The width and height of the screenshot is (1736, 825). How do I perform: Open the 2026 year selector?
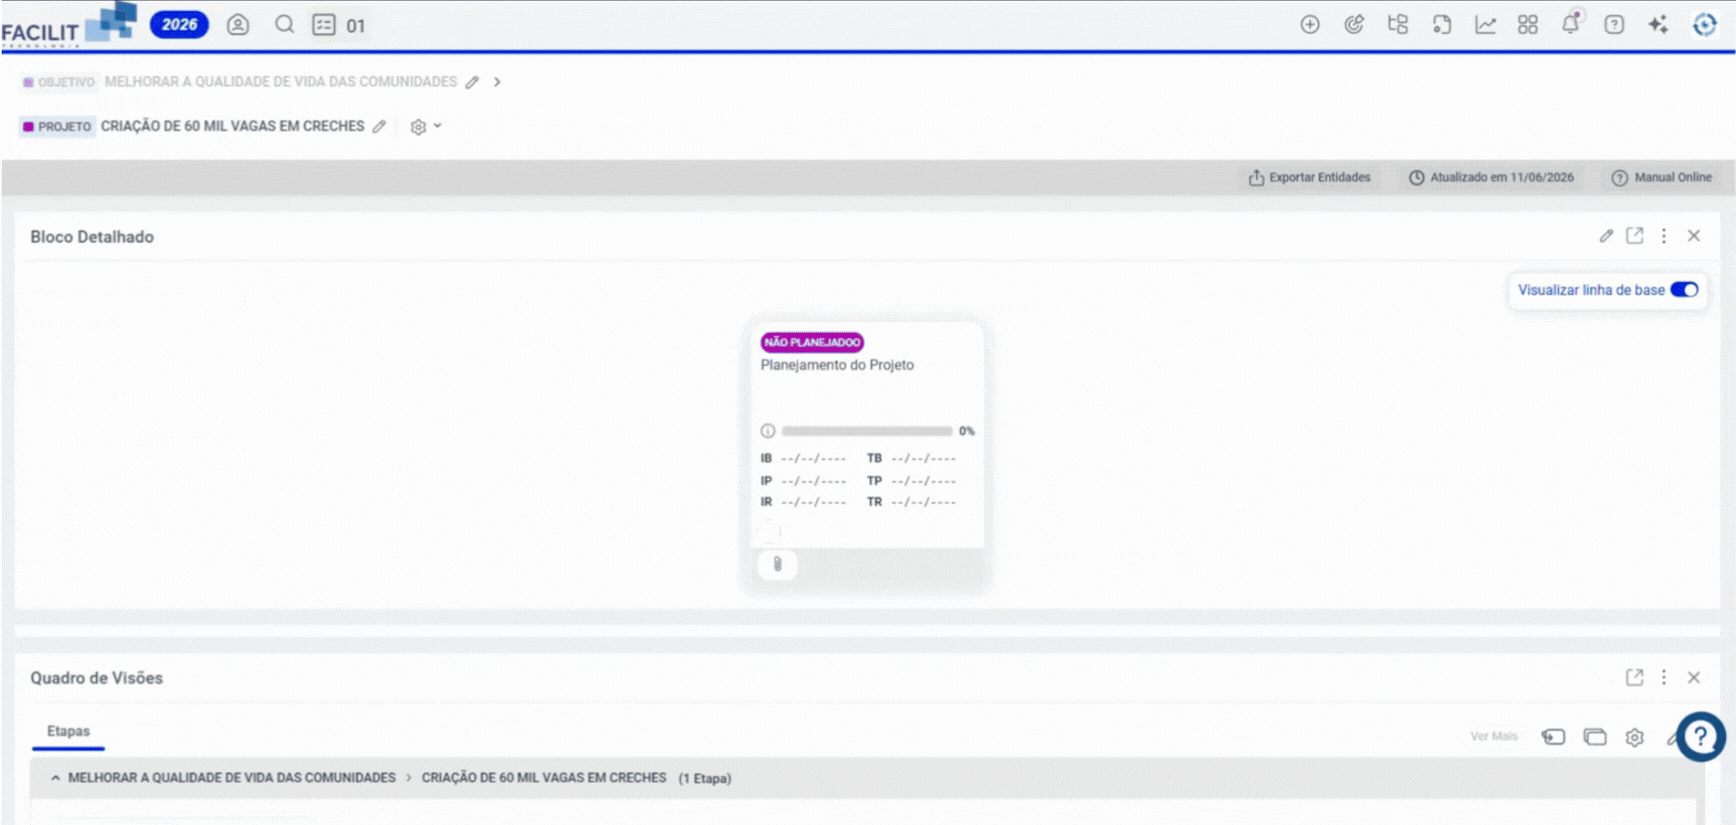tap(179, 25)
